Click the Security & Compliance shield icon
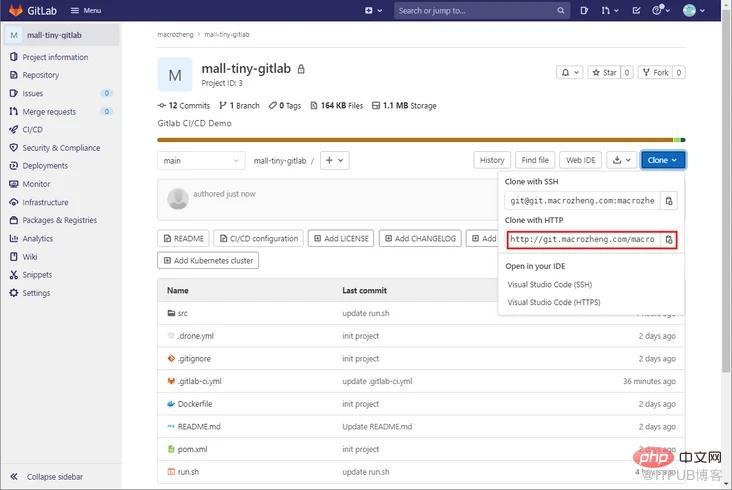Image resolution: width=732 pixels, height=490 pixels. pos(14,147)
